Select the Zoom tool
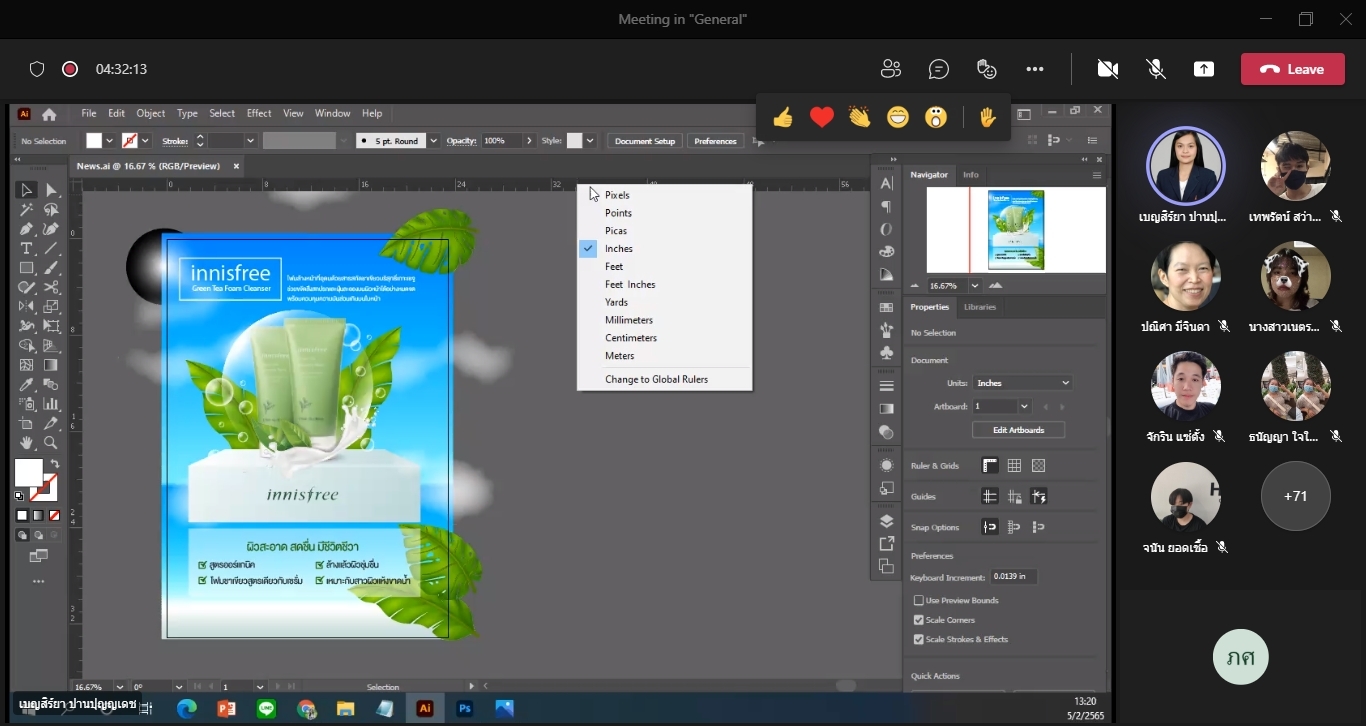The width and height of the screenshot is (1366, 726). click(x=51, y=442)
